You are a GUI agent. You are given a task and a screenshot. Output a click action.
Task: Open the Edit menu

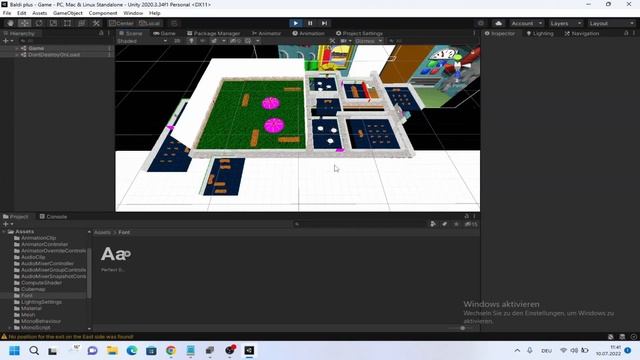coord(22,13)
